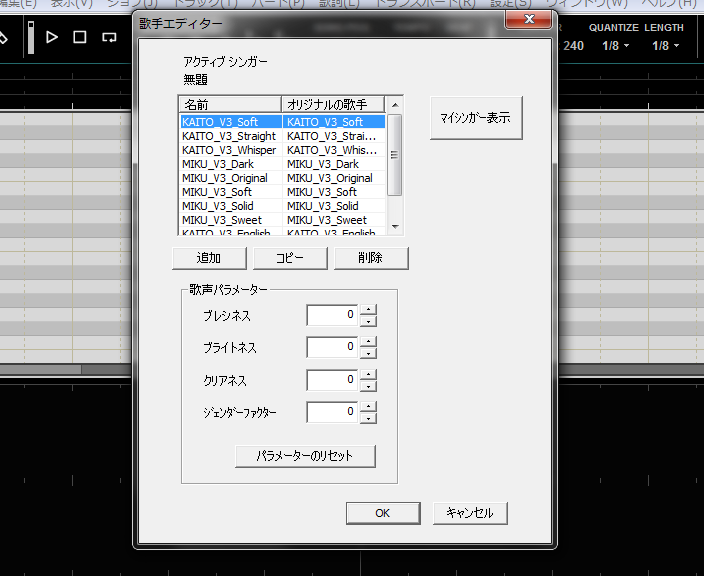Decrease クリアネス with the down arrow

pyautogui.click(x=368, y=386)
